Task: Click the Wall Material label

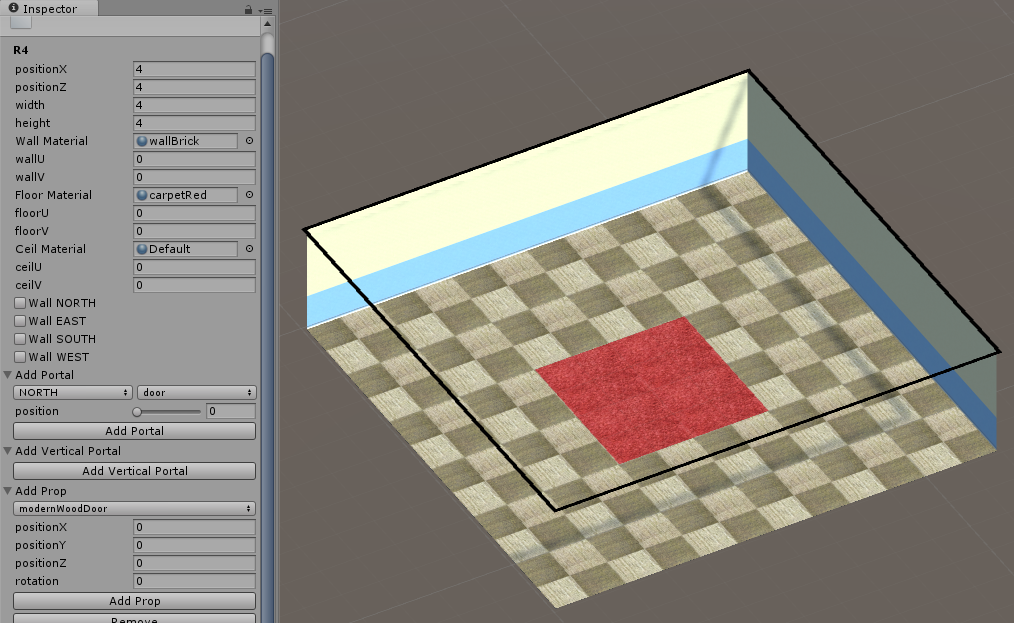Action: (x=52, y=141)
